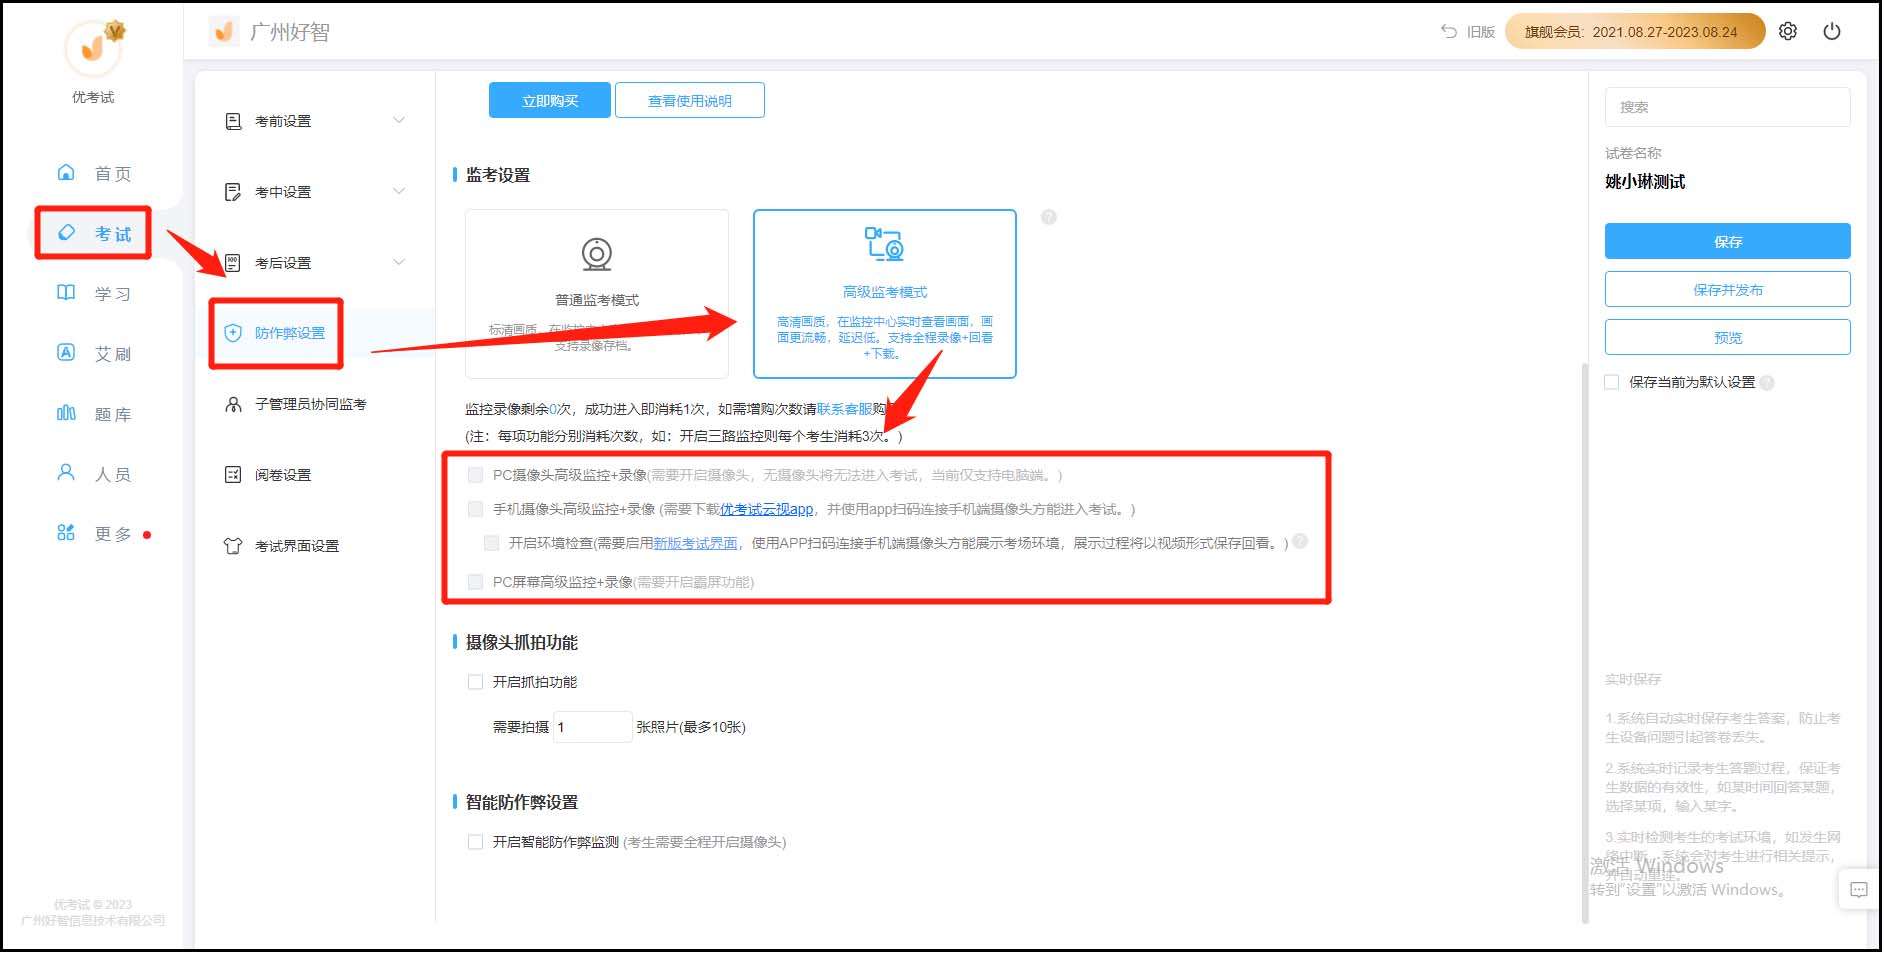The height and width of the screenshot is (955, 1884).
Task: Open the 题库 question bank icon
Action: tap(65, 412)
